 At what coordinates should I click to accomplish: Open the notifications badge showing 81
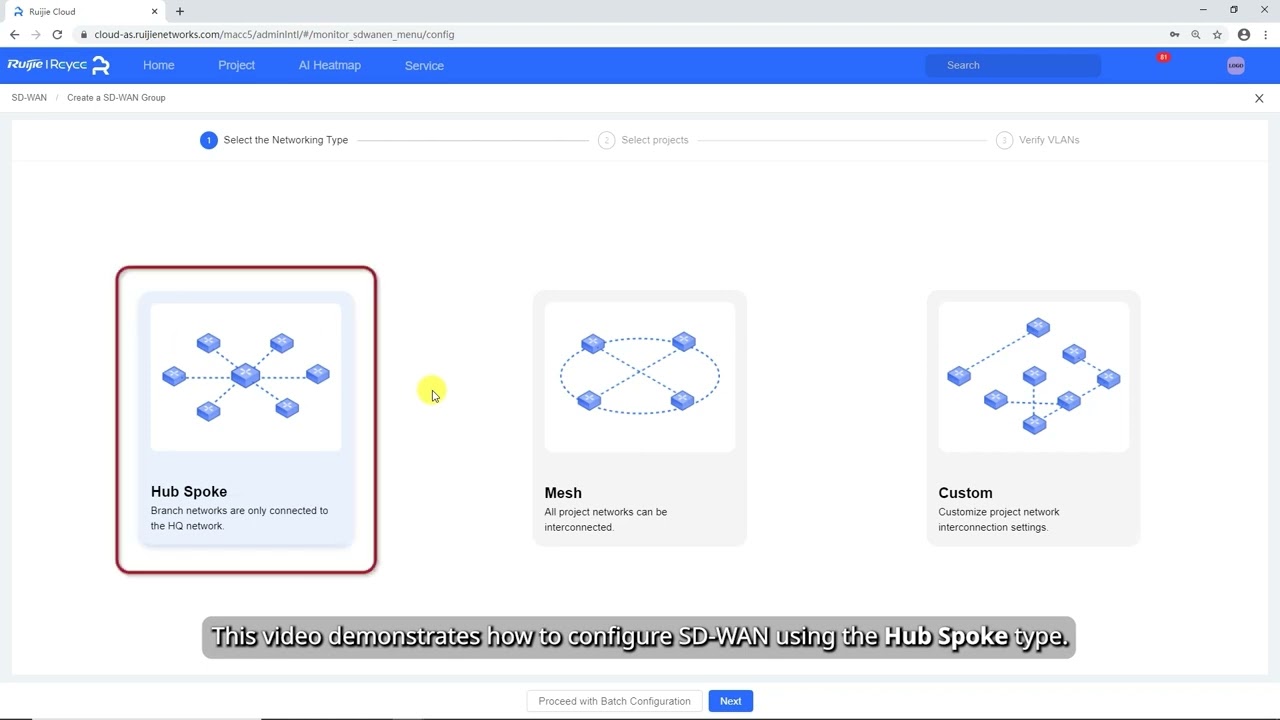click(x=1163, y=58)
